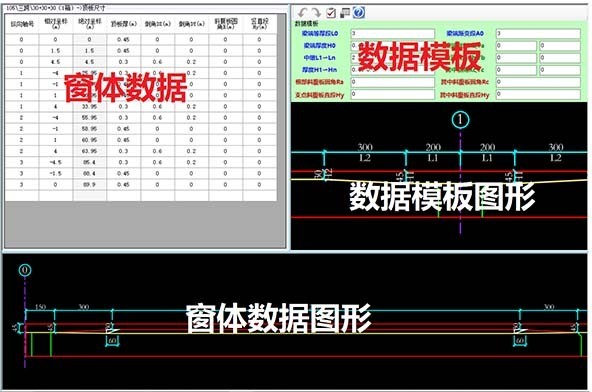Click the L1→Ln input field
This screenshot has width=592, height=392.
[x=393, y=58]
